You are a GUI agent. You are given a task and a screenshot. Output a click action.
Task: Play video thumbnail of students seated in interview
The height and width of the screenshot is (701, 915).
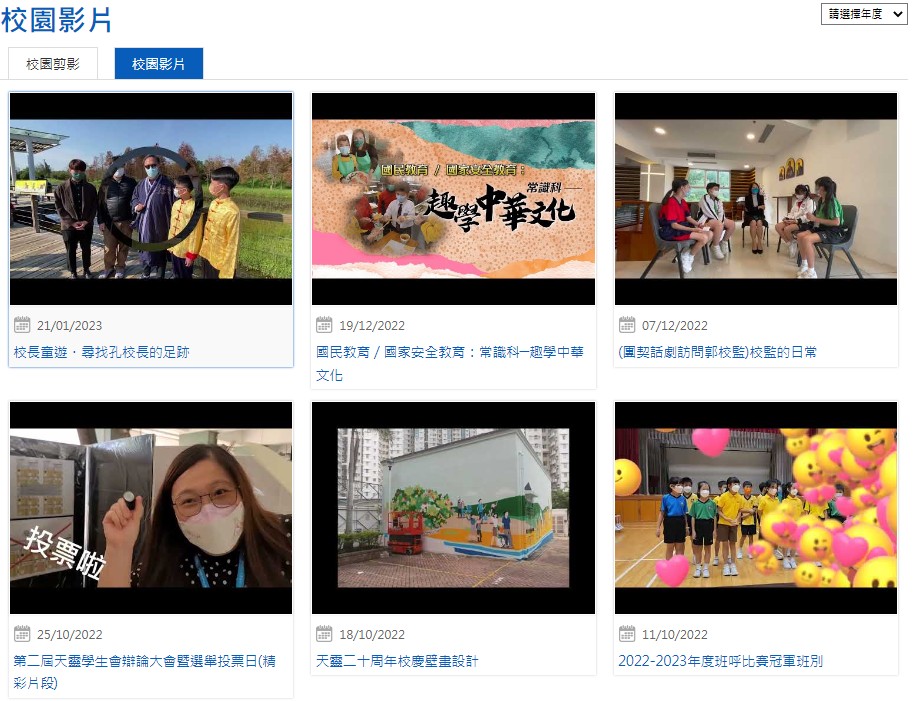click(x=756, y=199)
